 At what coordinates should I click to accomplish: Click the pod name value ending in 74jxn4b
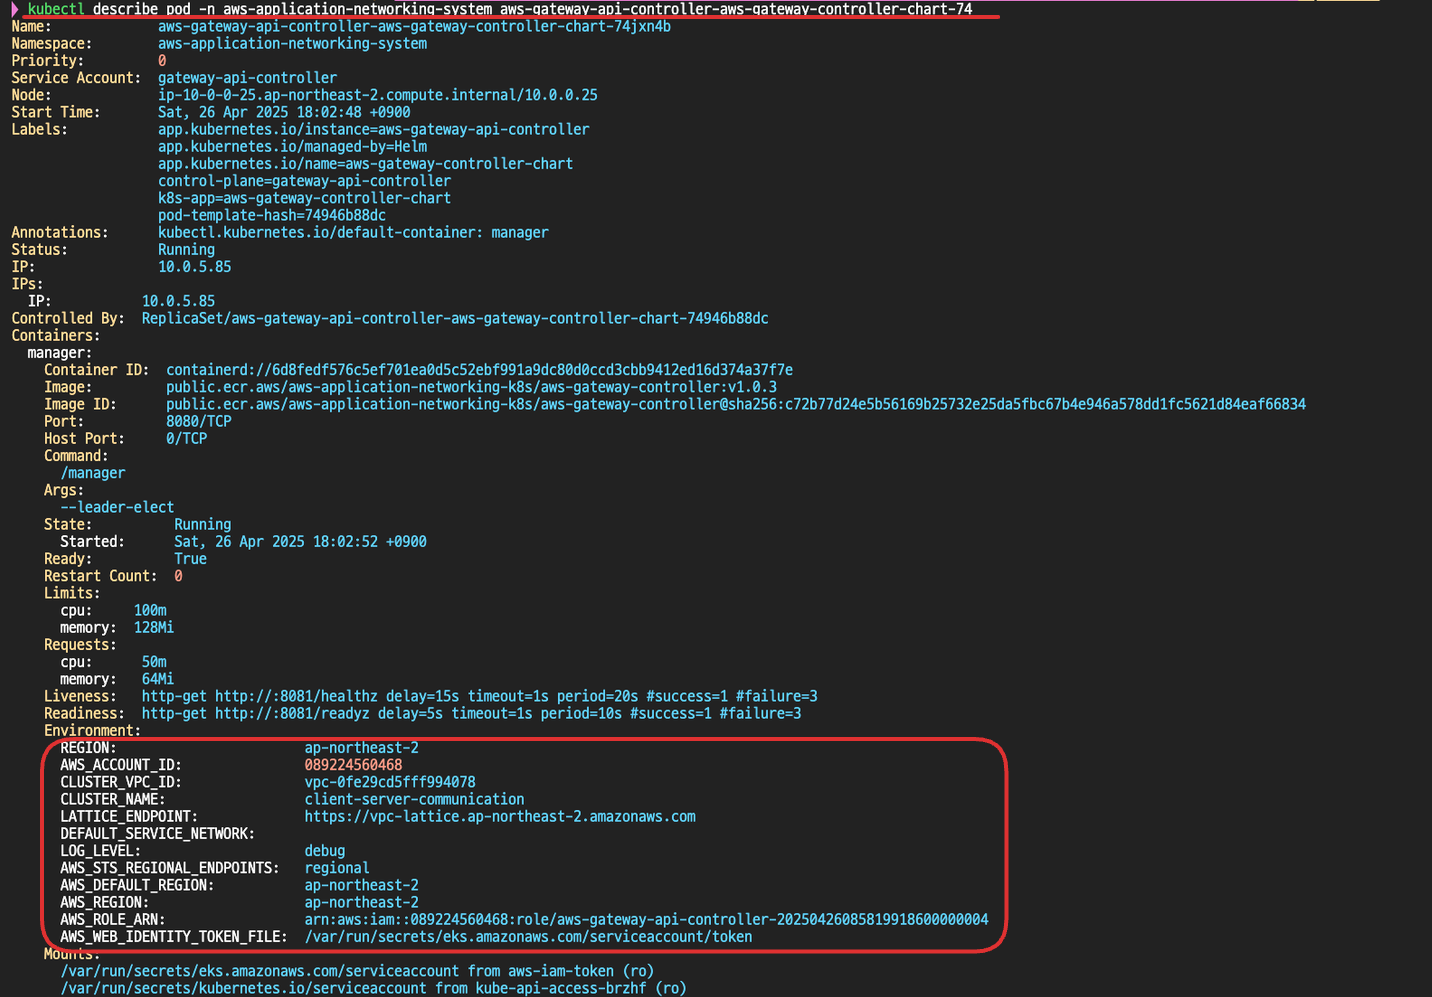tap(414, 27)
